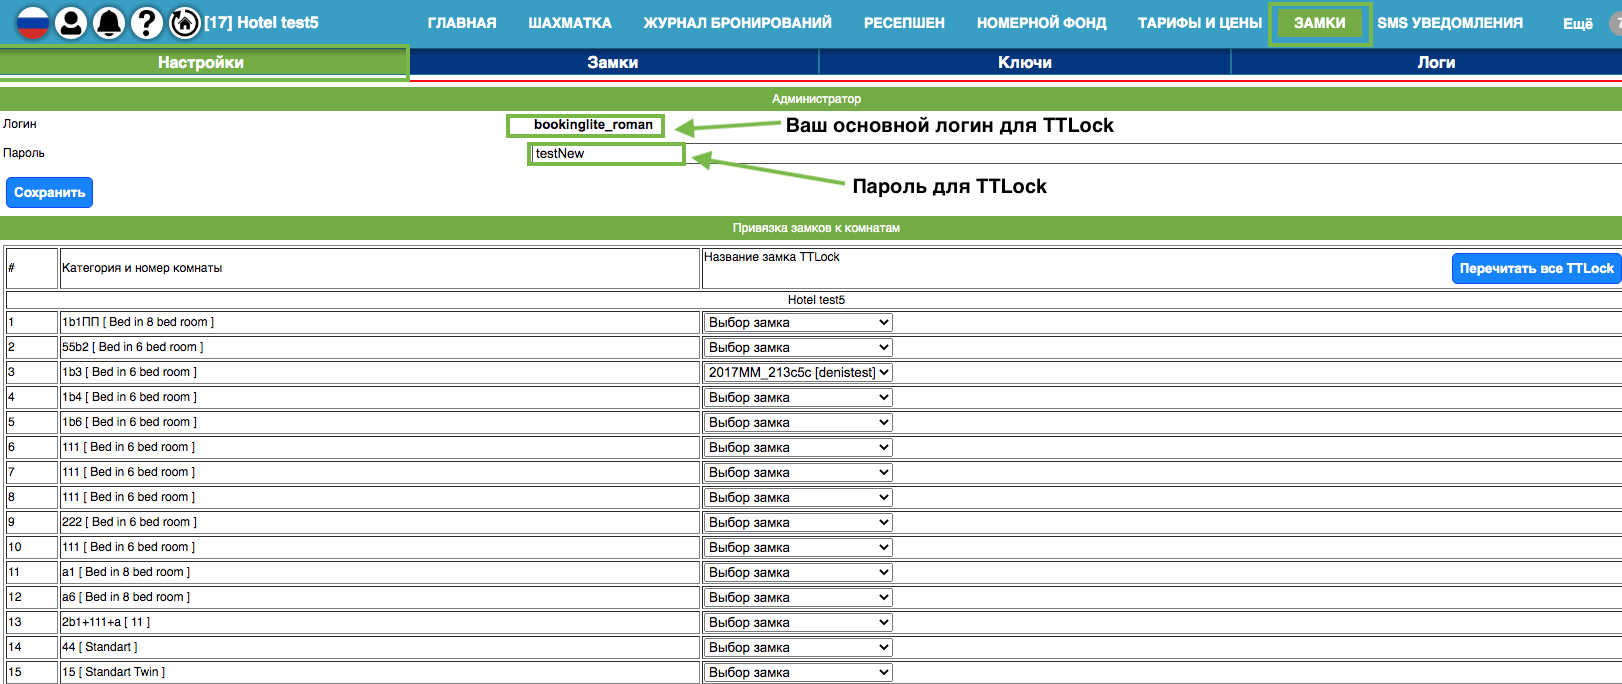The height and width of the screenshot is (684, 1622).
Task: Click the Russian flag language icon
Action: click(x=33, y=22)
